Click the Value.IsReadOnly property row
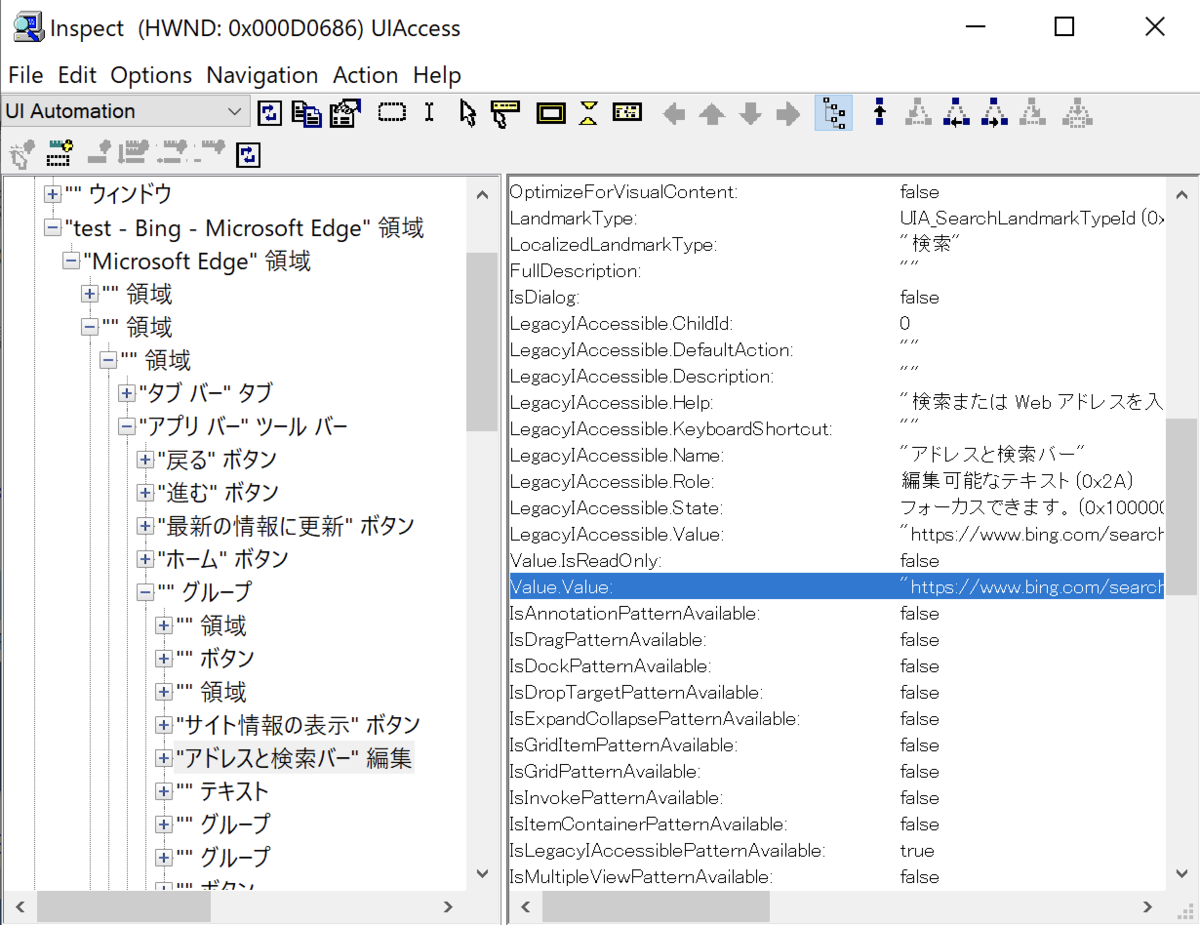Screen dimensions: 1200x925 (x=836, y=560)
